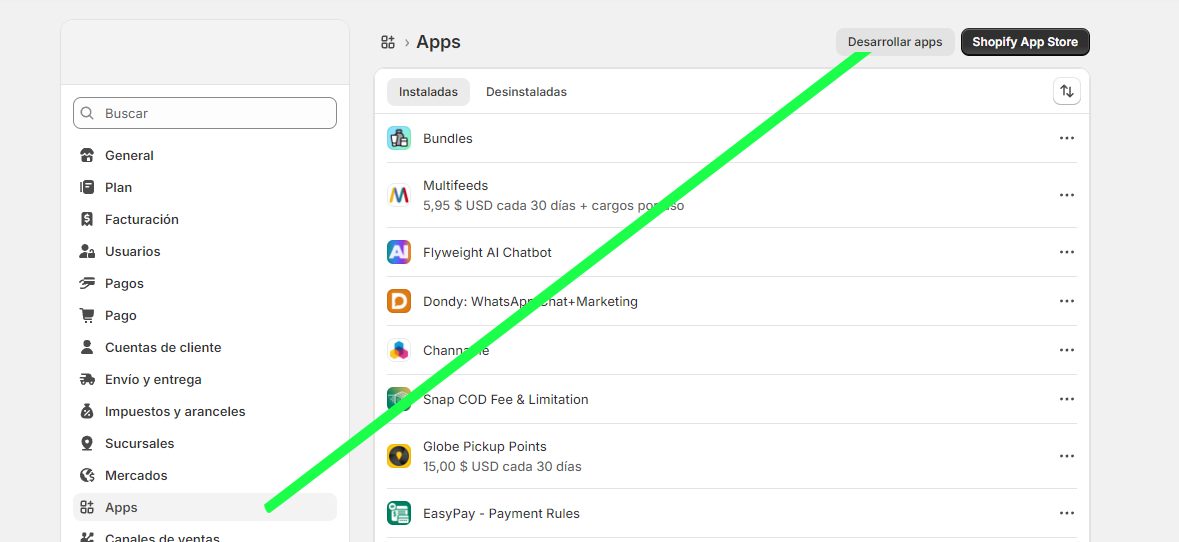Open the Bundles app icon
Screen dimensions: 1179x542
click(x=399, y=138)
